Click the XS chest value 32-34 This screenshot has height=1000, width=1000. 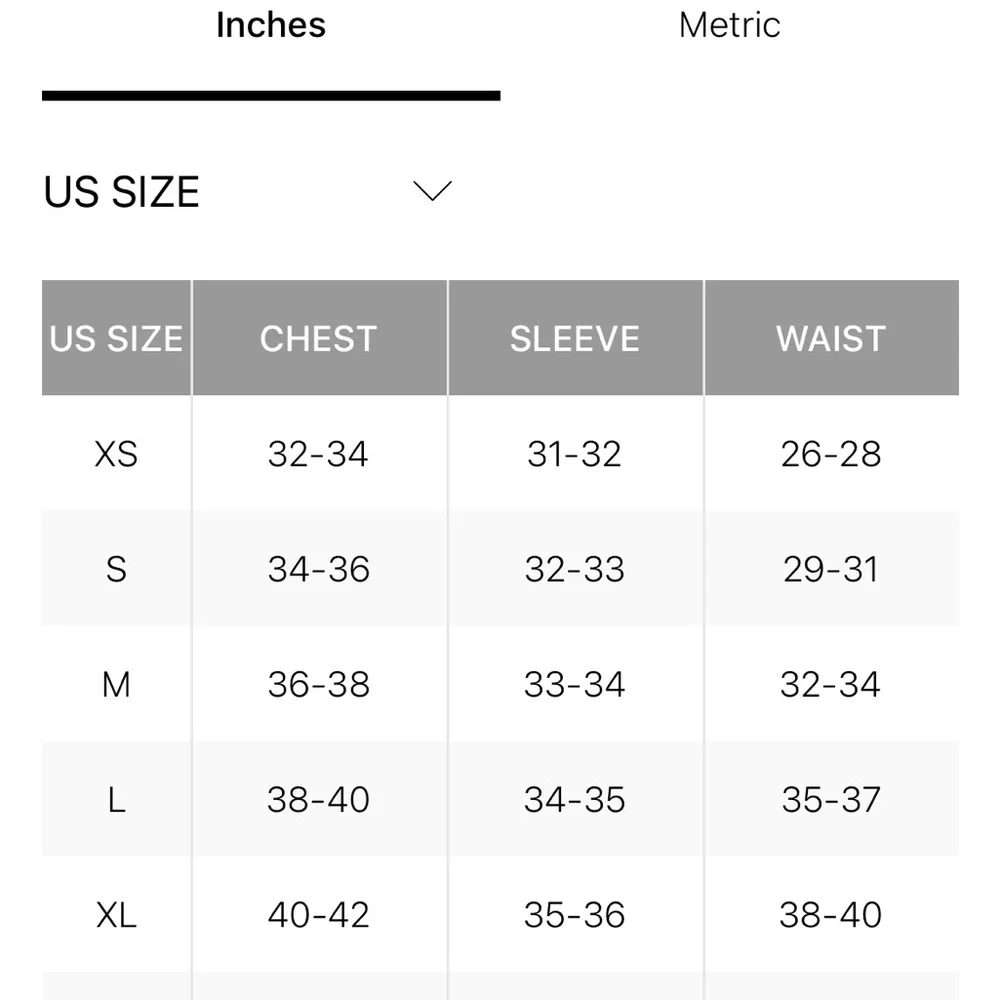click(318, 454)
